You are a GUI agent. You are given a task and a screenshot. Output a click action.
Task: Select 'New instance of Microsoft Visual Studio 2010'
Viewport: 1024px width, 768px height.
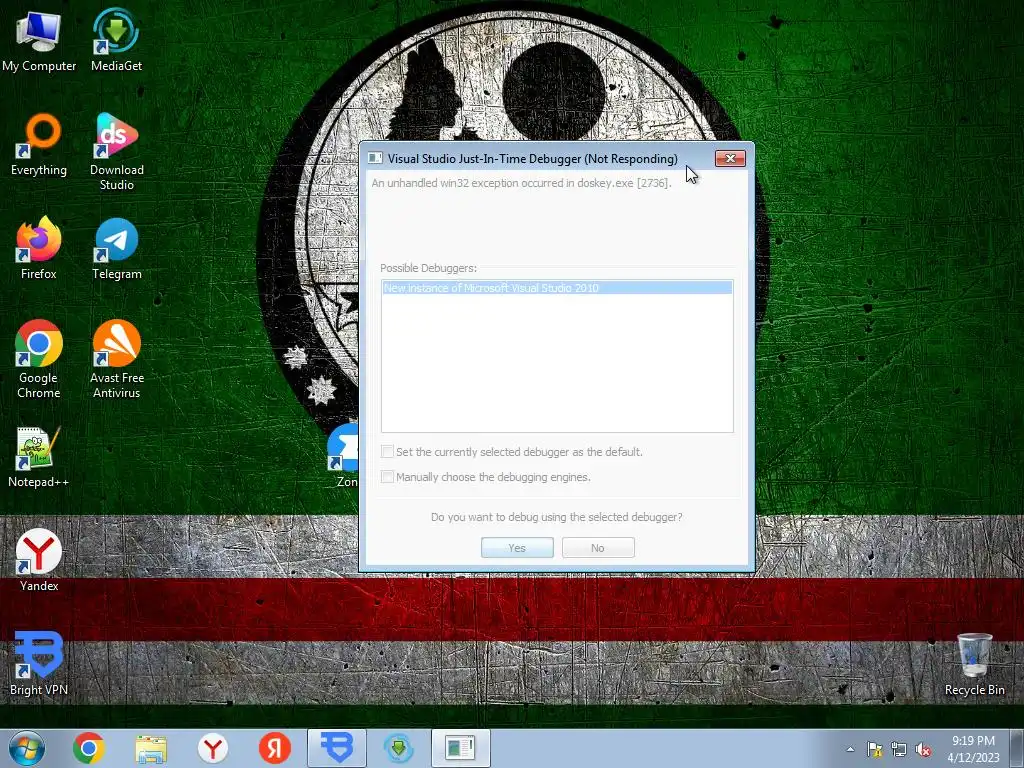(557, 288)
